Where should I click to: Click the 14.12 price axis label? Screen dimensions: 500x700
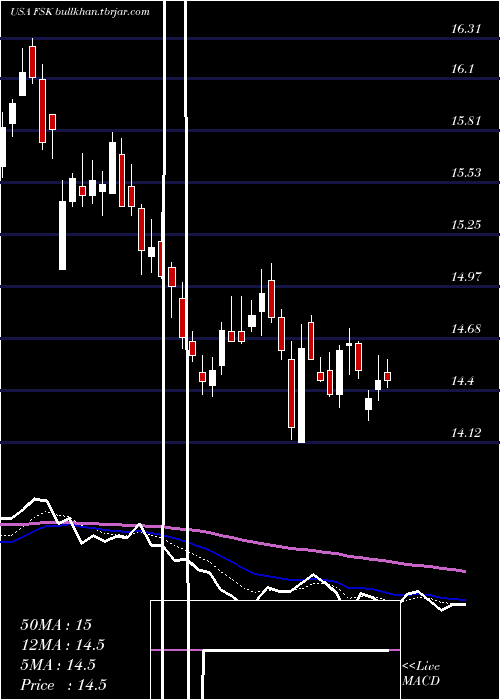[x=466, y=433]
